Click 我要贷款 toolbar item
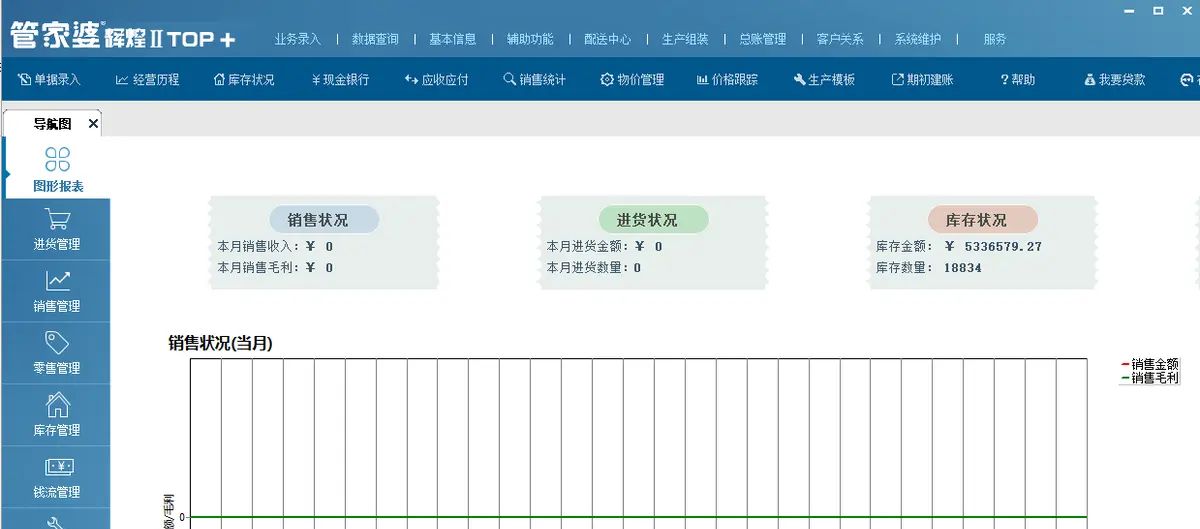The height and width of the screenshot is (529, 1200). point(1115,79)
